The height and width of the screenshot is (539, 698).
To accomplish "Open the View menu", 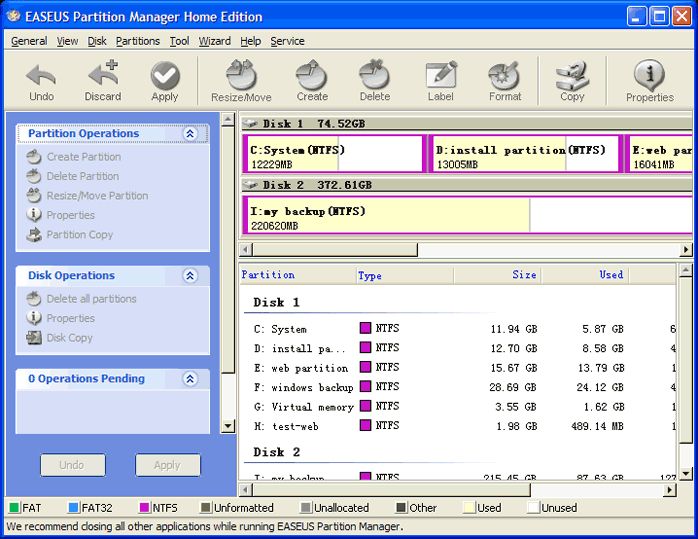I will coord(67,41).
